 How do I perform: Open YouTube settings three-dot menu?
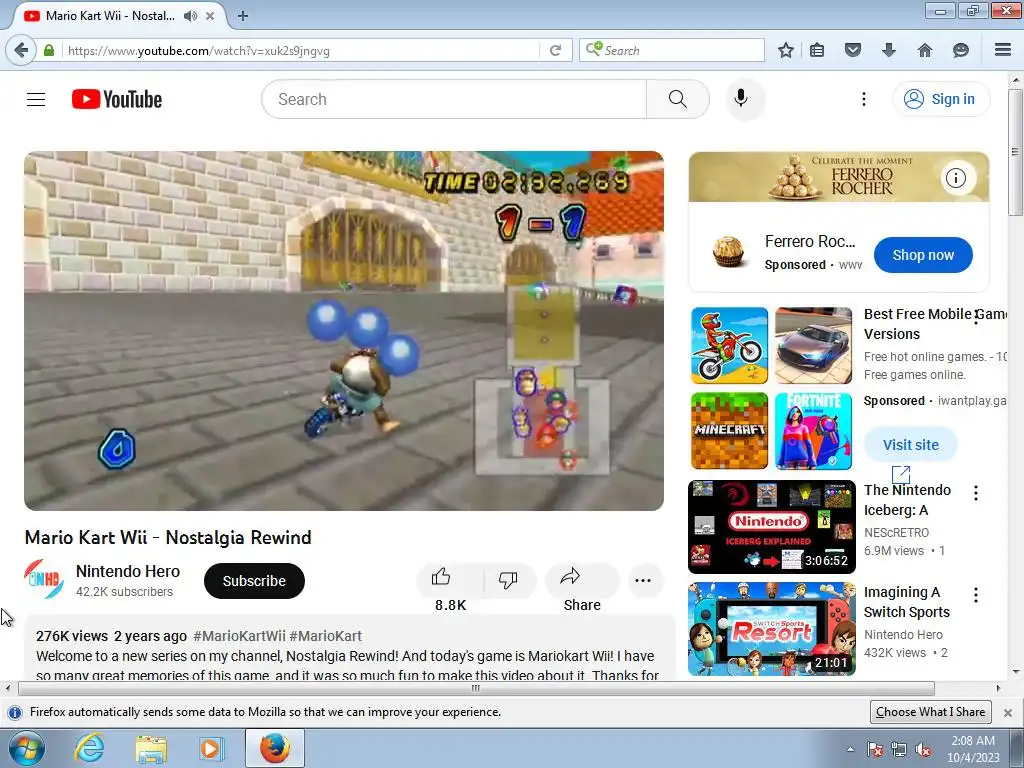pos(863,99)
